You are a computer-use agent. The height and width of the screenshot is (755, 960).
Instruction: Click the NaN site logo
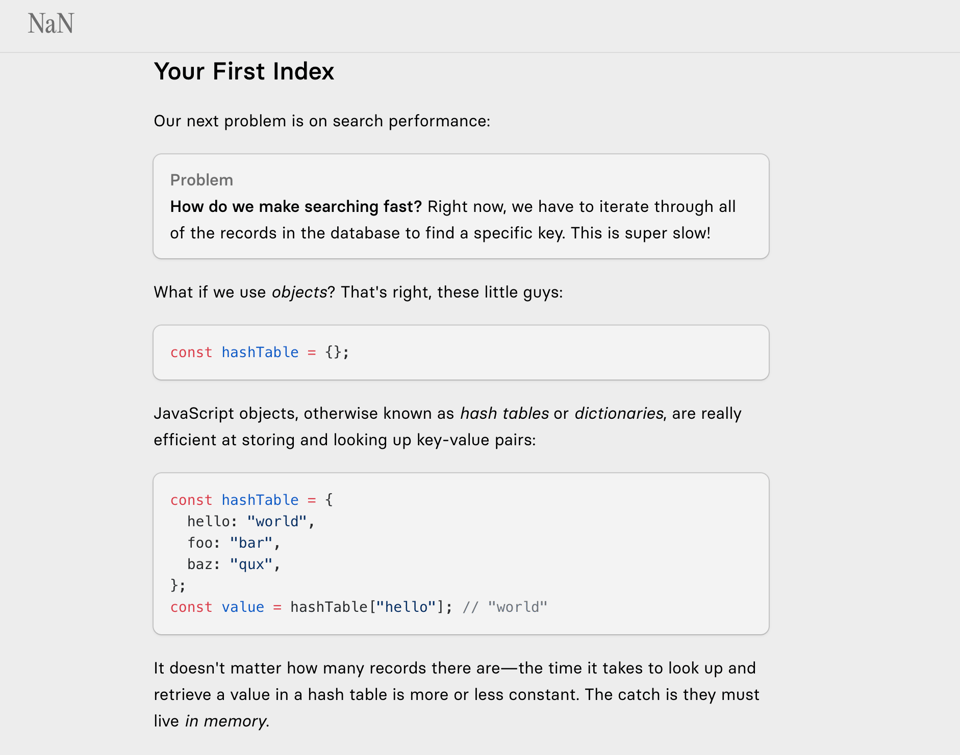pyautogui.click(x=51, y=24)
